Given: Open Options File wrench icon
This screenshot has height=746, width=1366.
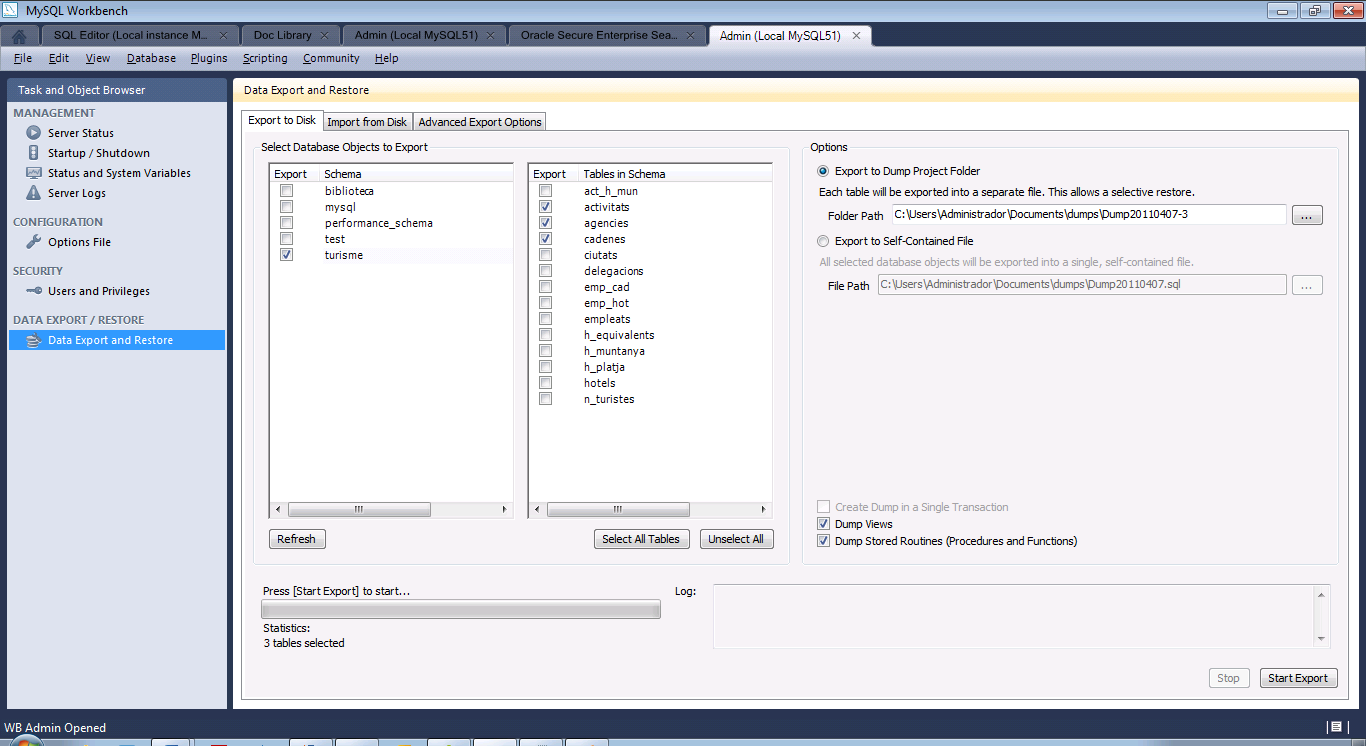Looking at the screenshot, I should pos(34,242).
